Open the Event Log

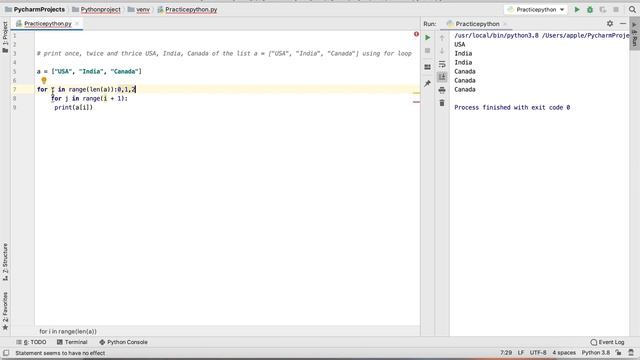607,342
